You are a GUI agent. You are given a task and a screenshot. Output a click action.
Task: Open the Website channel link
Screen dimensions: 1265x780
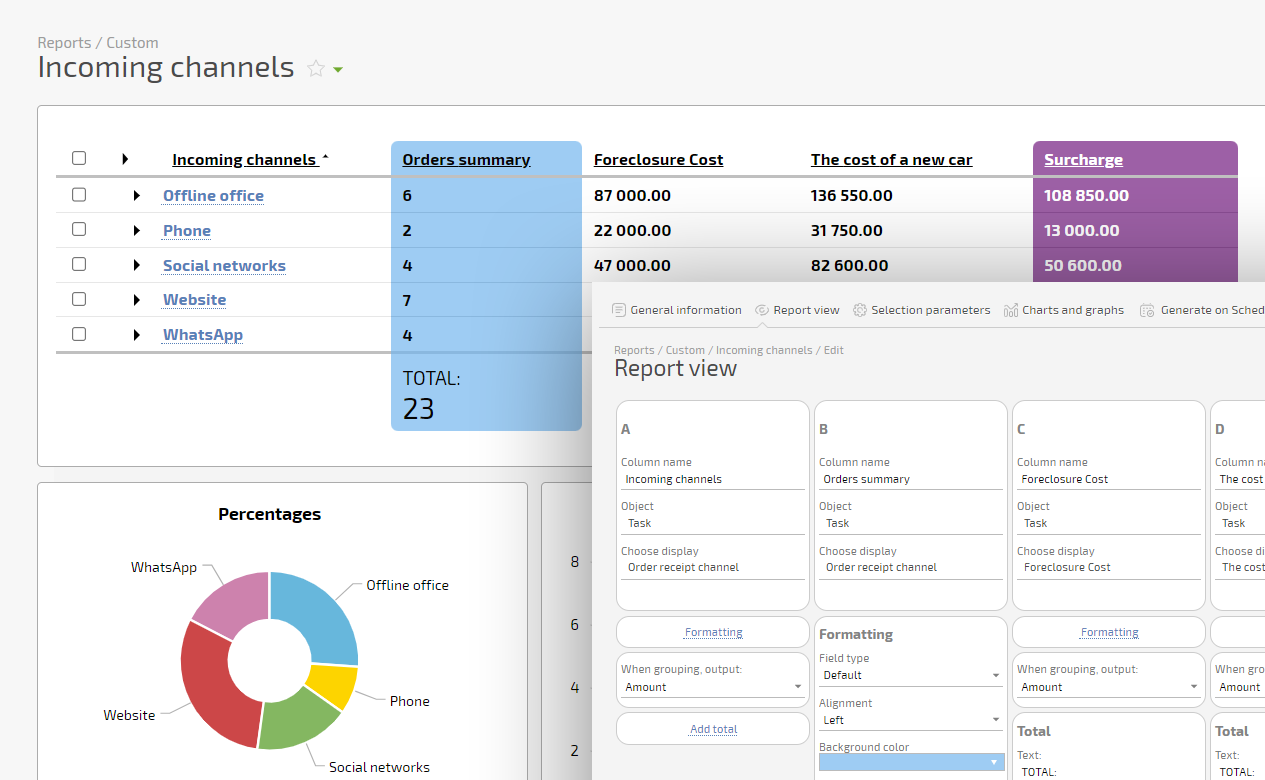[x=194, y=300]
